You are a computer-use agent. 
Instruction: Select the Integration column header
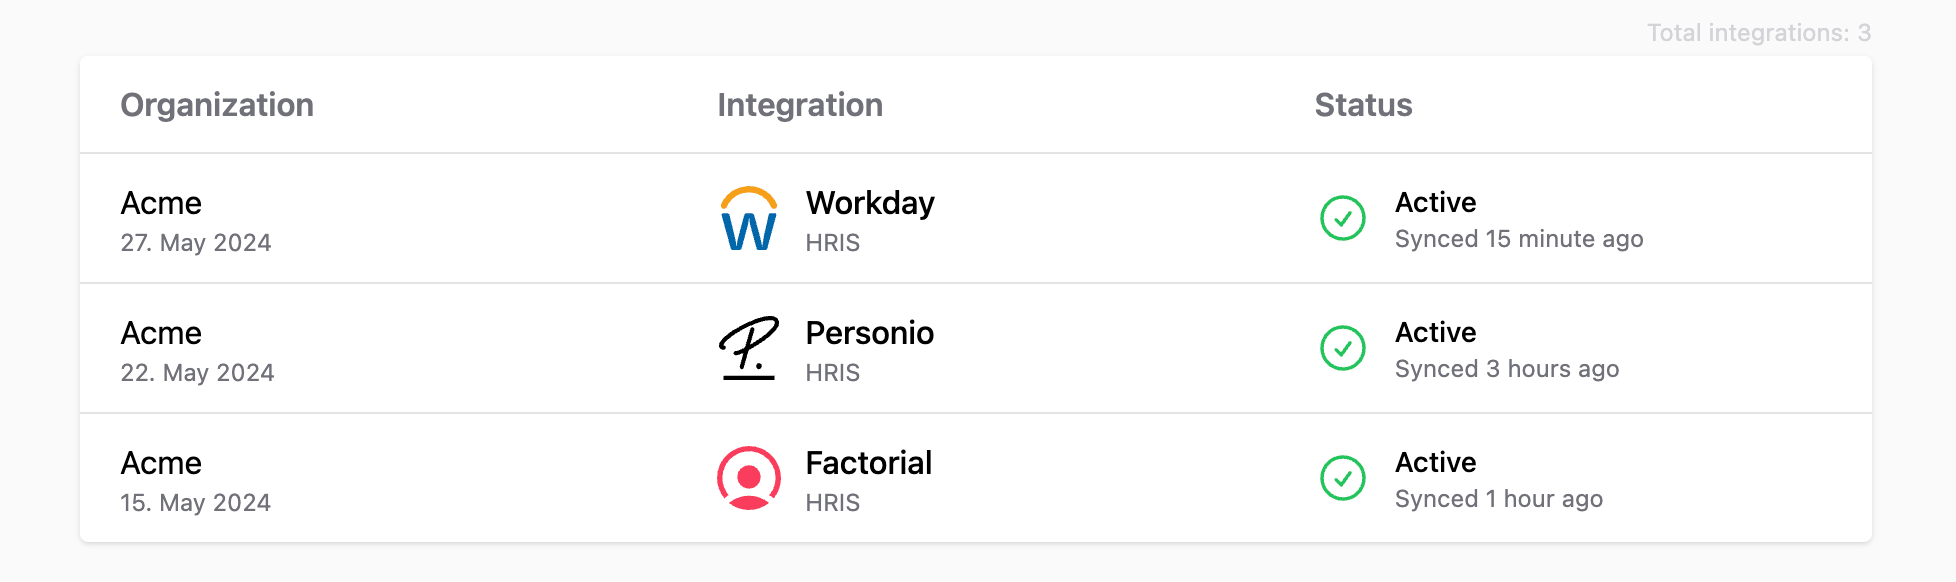pyautogui.click(x=800, y=105)
